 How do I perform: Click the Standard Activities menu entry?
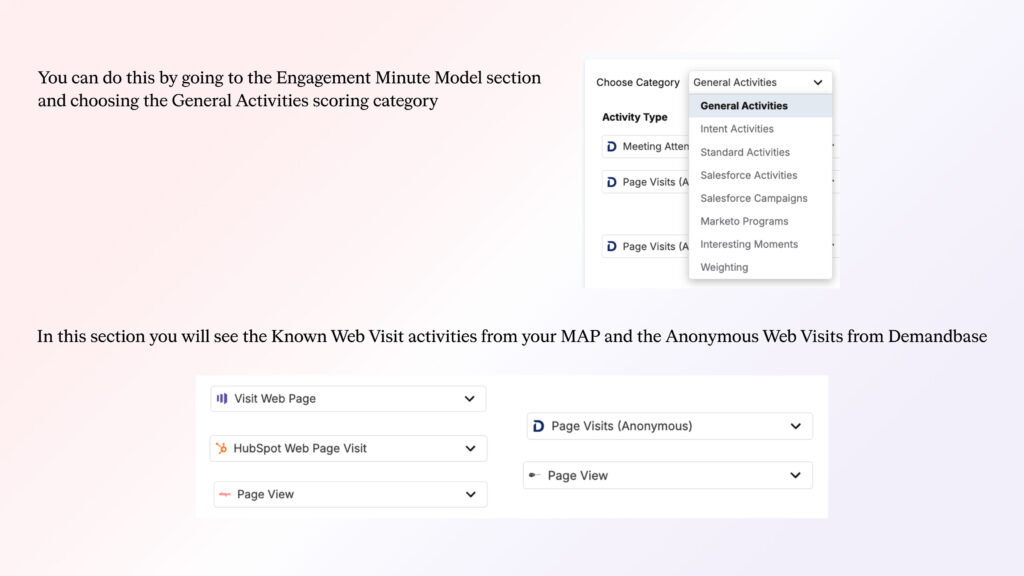coord(745,152)
